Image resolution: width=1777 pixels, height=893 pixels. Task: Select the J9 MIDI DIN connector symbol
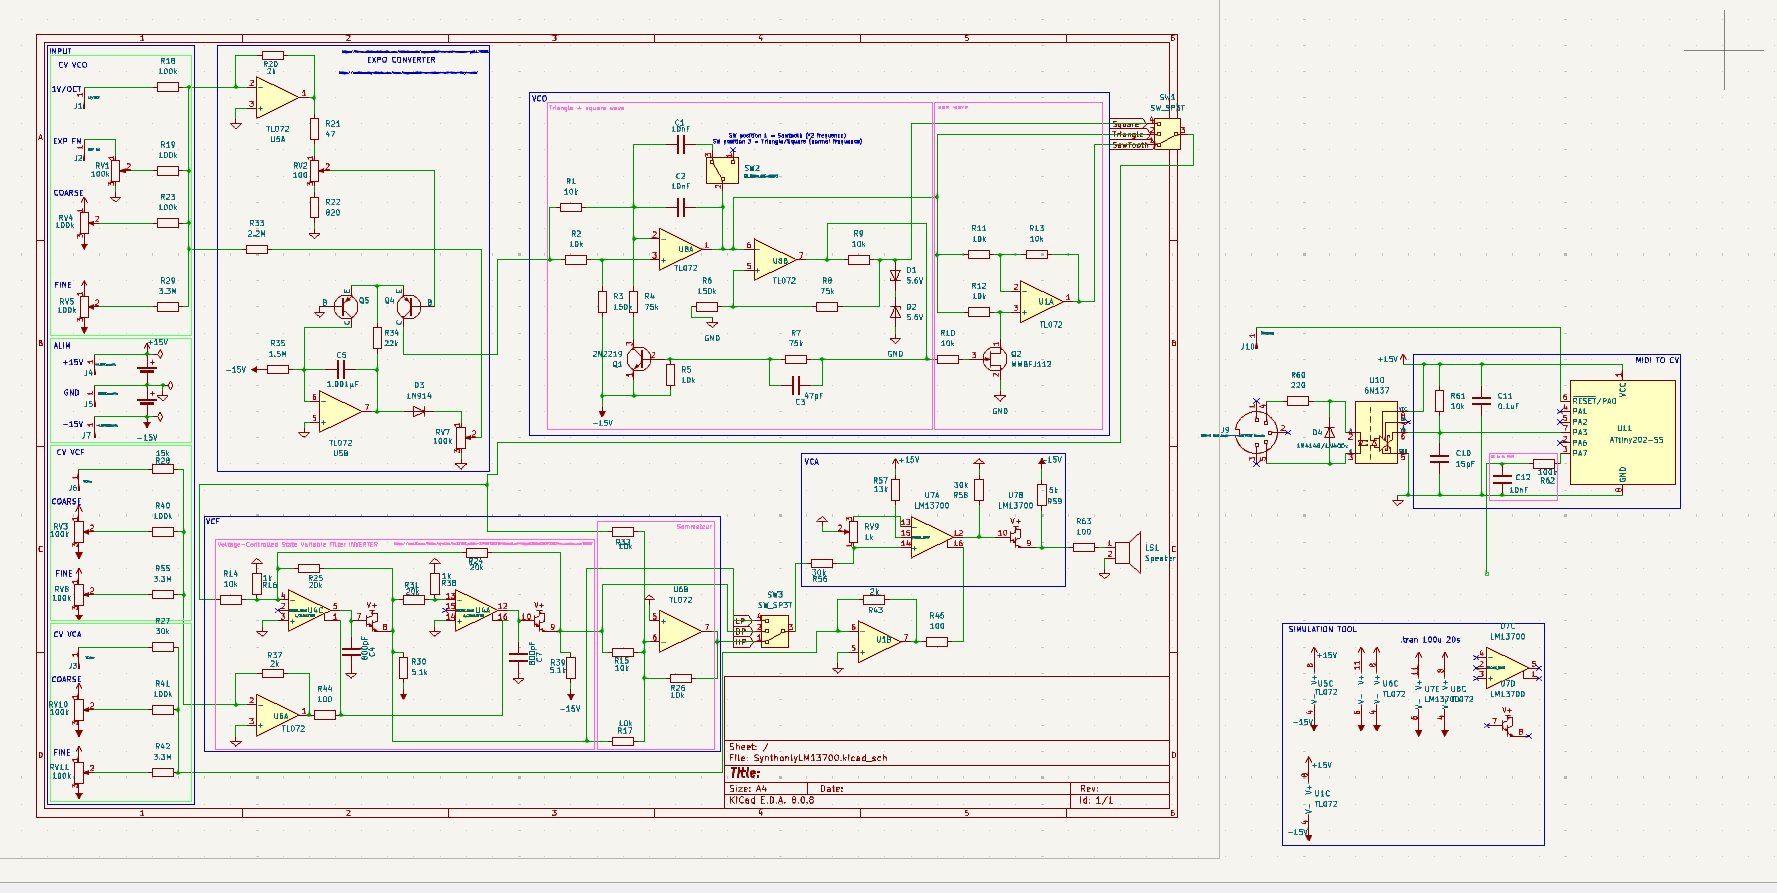pos(1256,431)
